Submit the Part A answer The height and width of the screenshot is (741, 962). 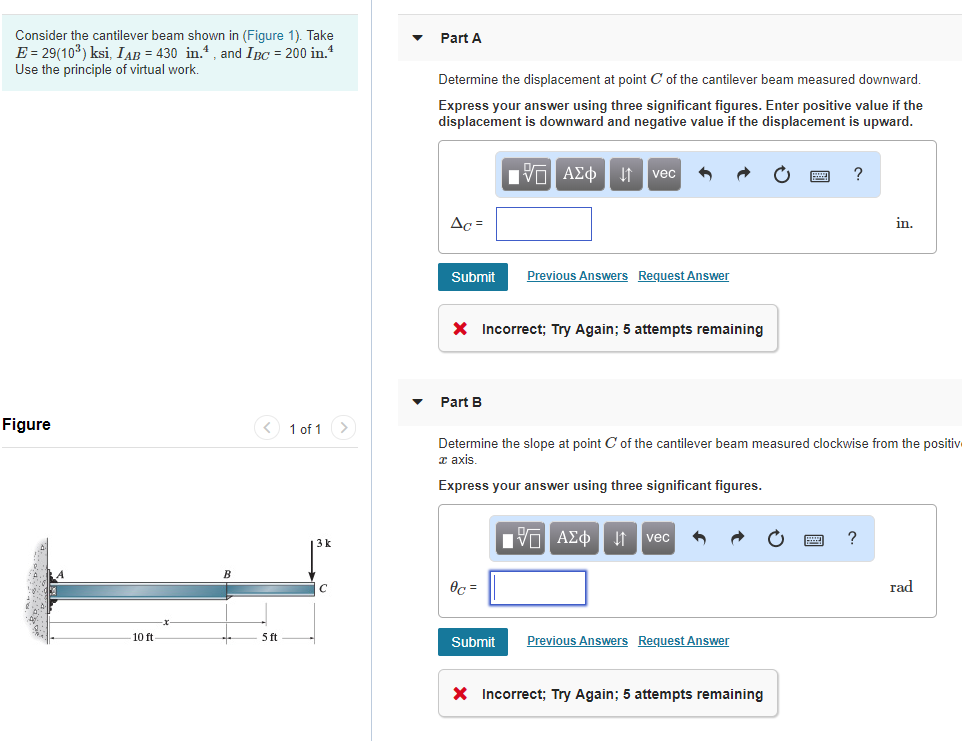point(472,277)
